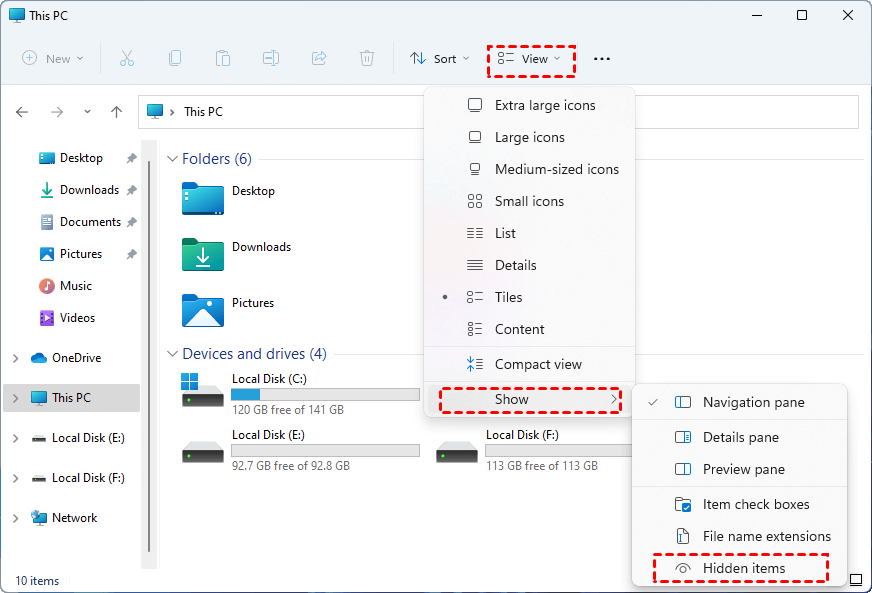Open the Sort dropdown

pos(440,58)
